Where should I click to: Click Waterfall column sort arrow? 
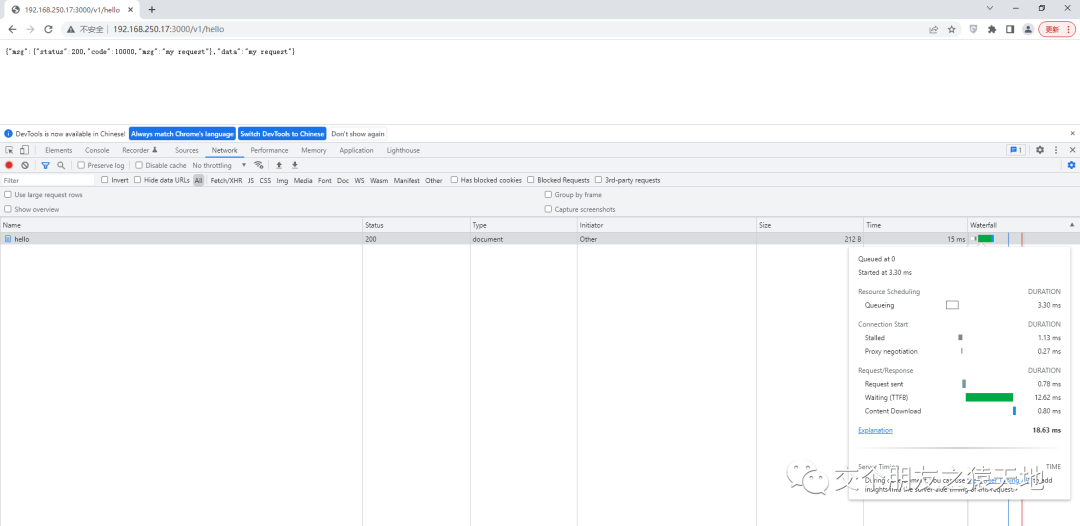(1072, 225)
